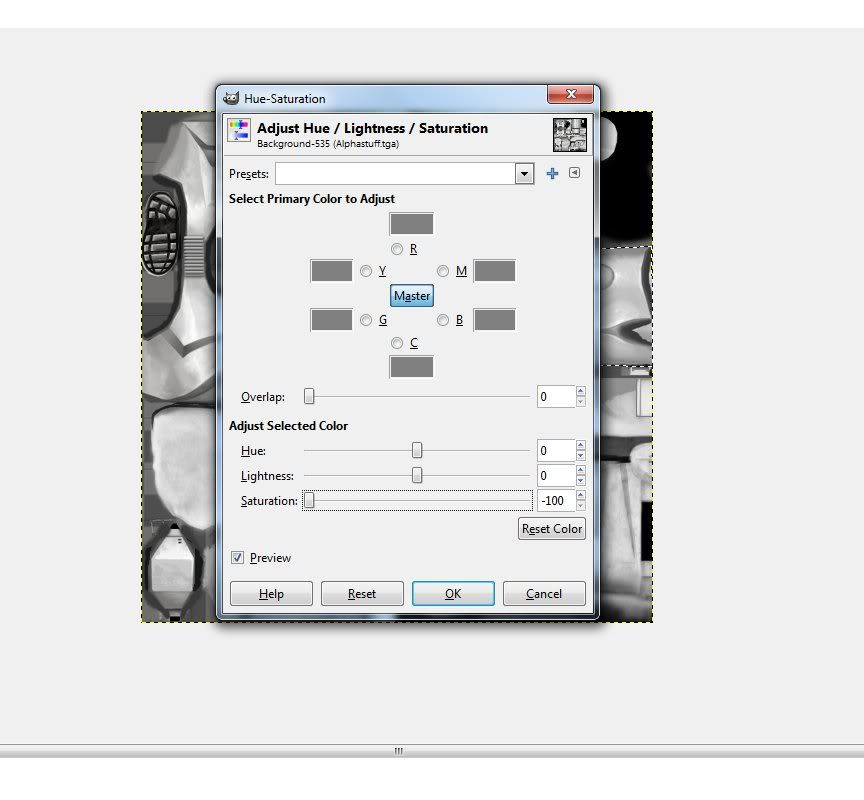Increase Lightness value with up arrow

tap(580, 471)
